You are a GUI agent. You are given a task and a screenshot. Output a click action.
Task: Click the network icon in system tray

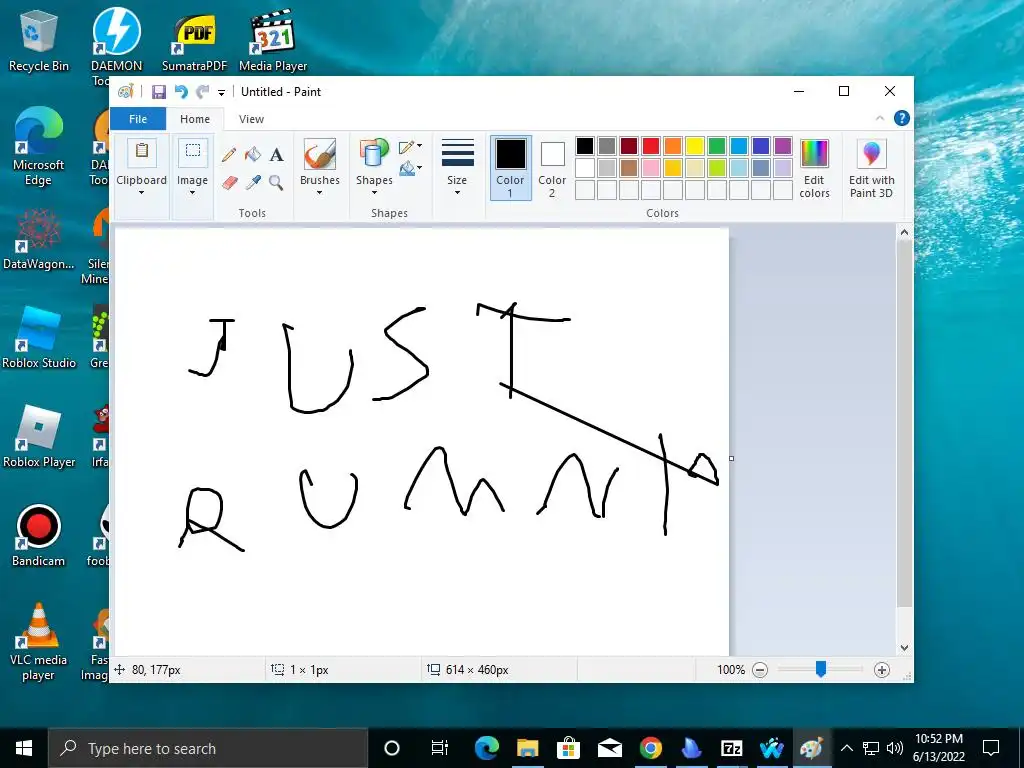871,748
